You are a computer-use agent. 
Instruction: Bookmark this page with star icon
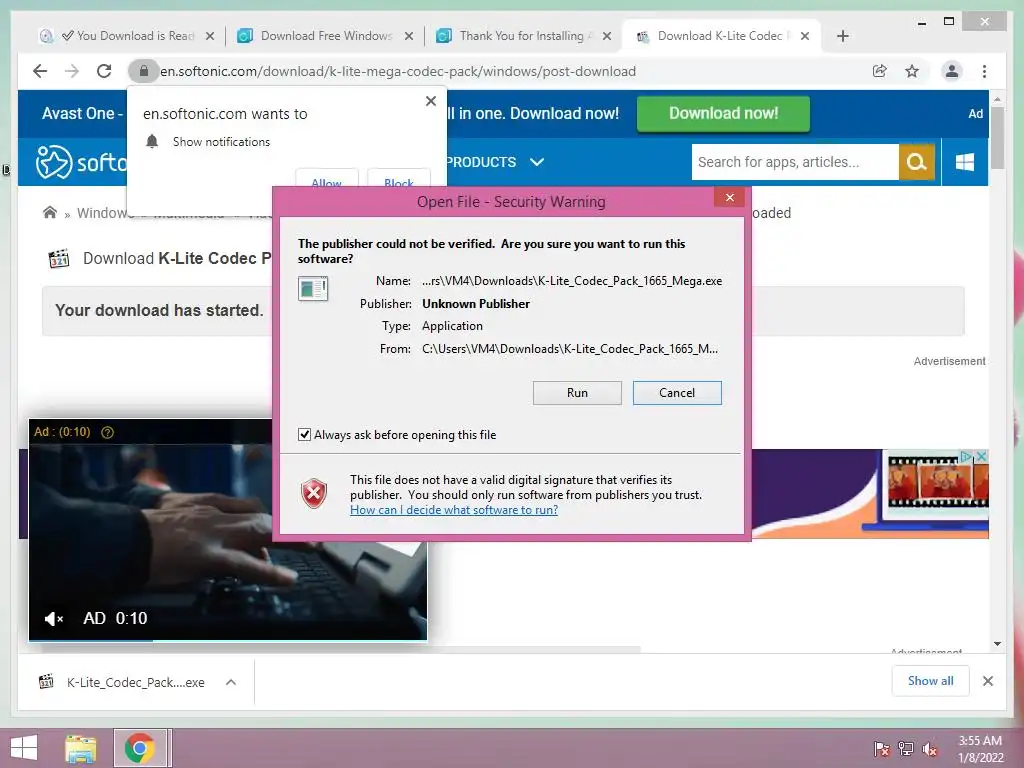(912, 71)
